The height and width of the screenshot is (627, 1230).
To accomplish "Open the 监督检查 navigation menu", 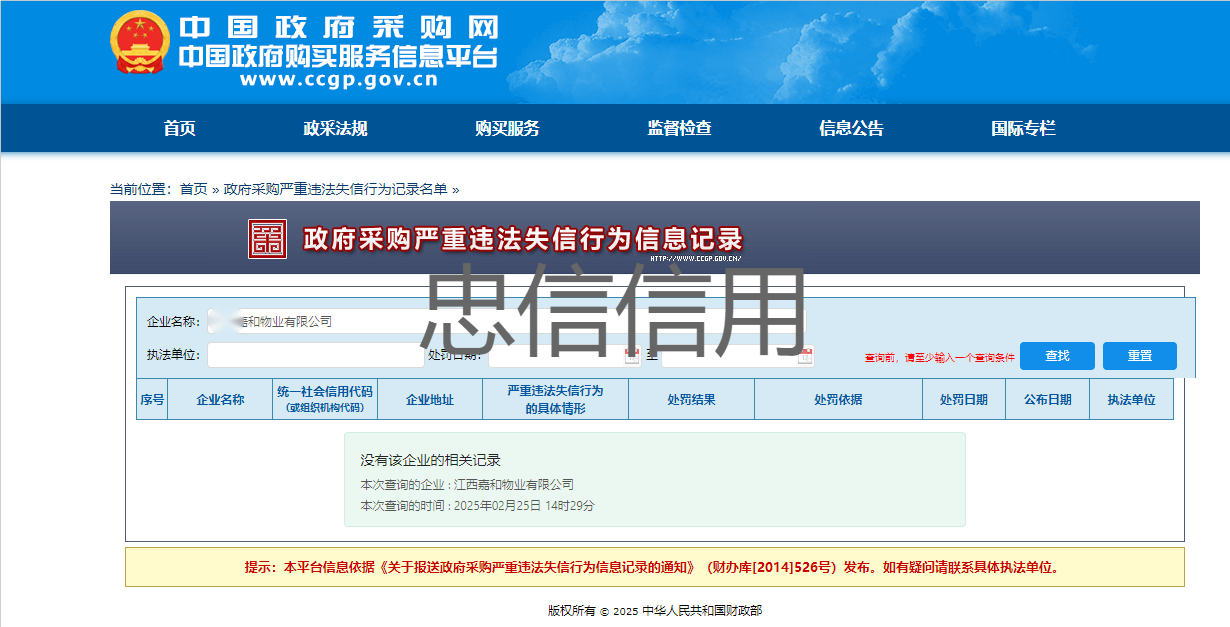I will [679, 128].
